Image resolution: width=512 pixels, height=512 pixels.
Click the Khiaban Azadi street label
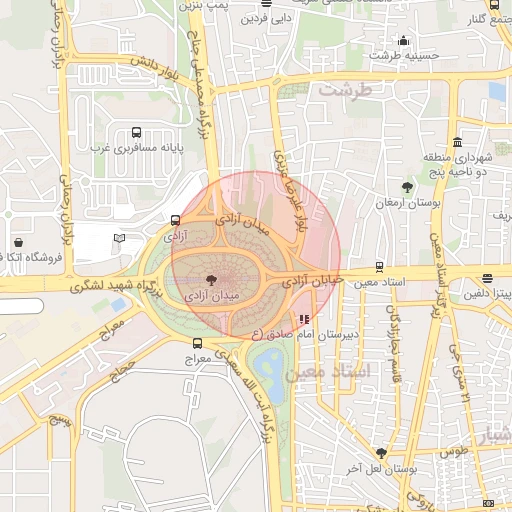313,282
